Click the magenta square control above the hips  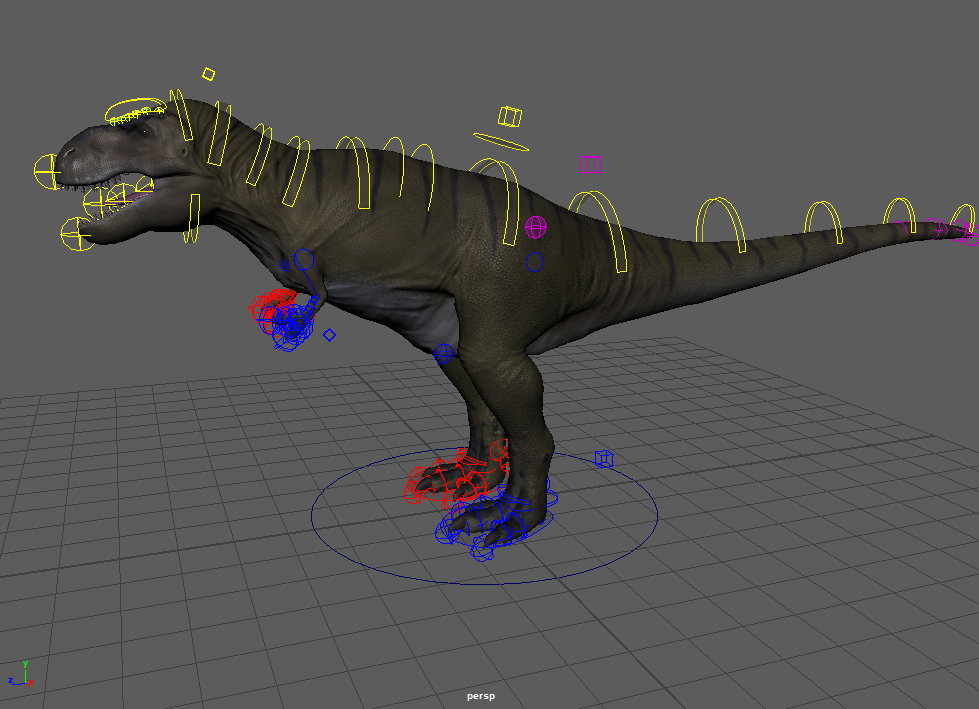[589, 164]
